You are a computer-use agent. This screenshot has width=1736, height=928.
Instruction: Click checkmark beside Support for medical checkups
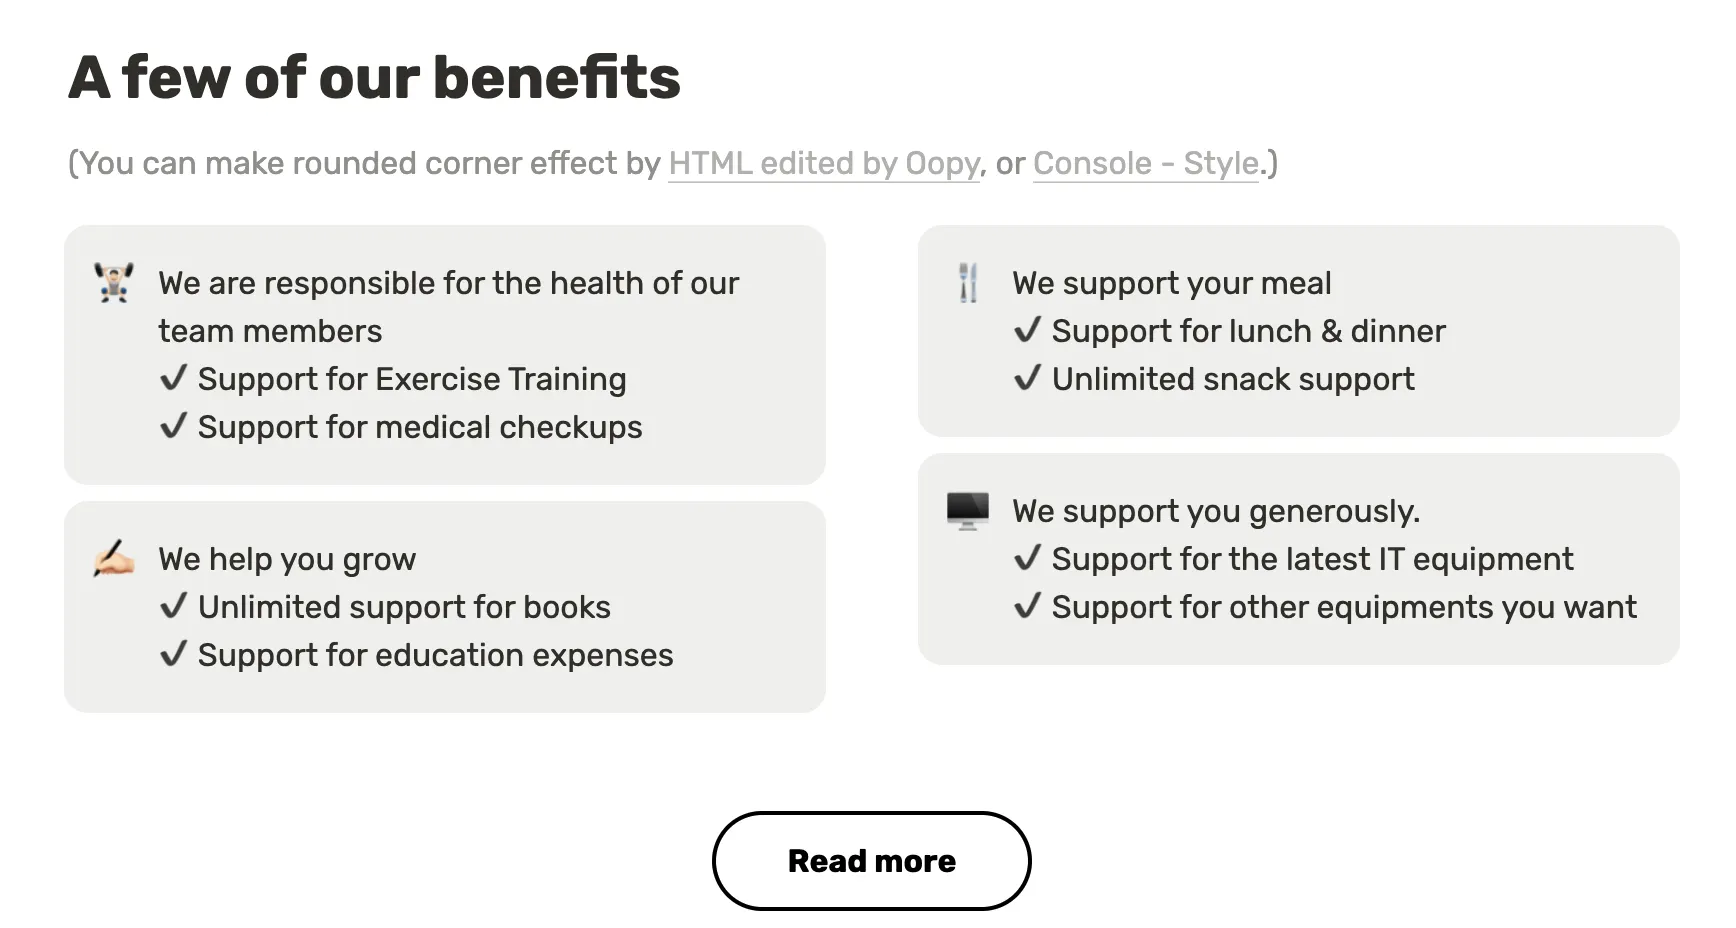coord(173,426)
